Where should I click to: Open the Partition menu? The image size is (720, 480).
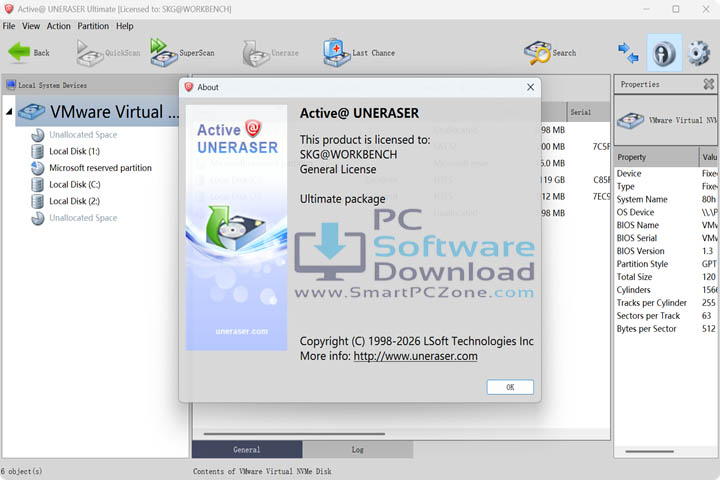coord(93,26)
